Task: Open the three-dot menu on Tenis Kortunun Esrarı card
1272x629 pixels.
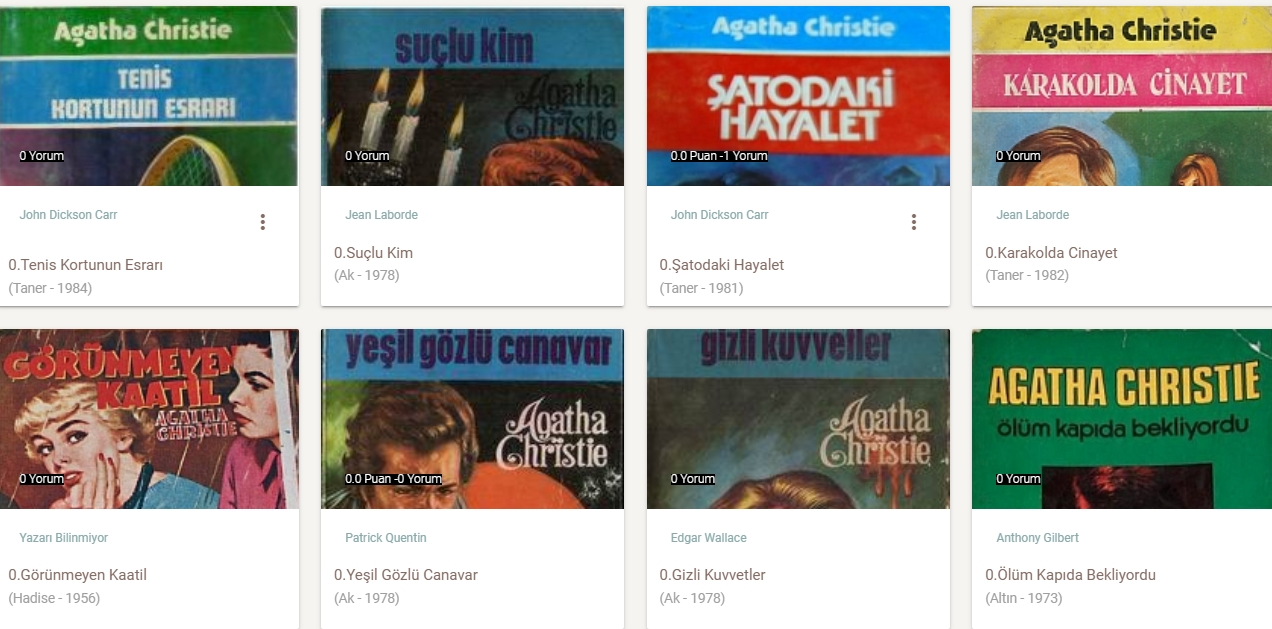Action: pos(263,222)
